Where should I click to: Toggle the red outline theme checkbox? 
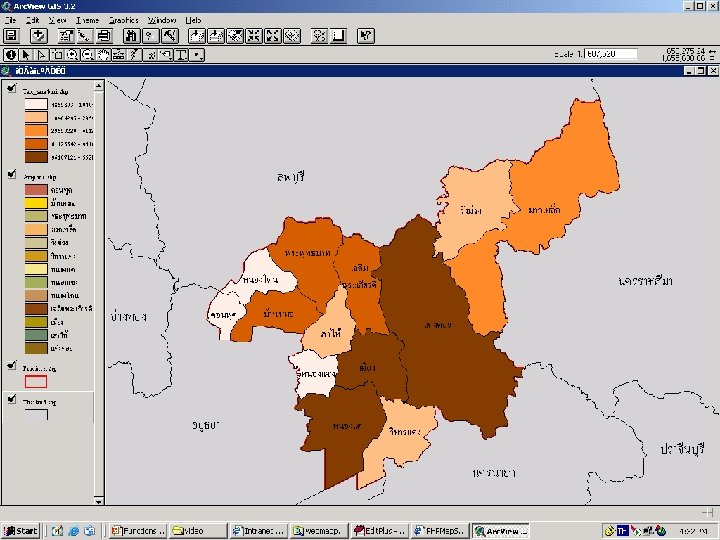pyautogui.click(x=12, y=365)
